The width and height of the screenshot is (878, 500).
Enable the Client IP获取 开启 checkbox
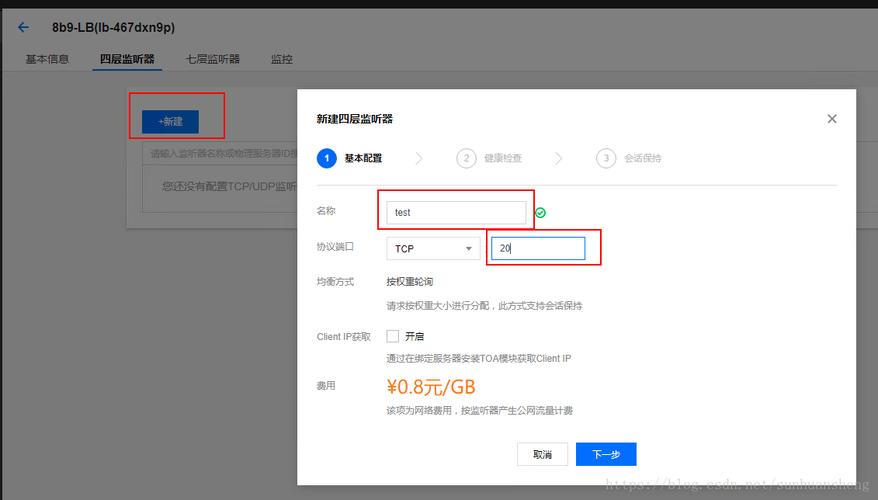click(x=393, y=336)
